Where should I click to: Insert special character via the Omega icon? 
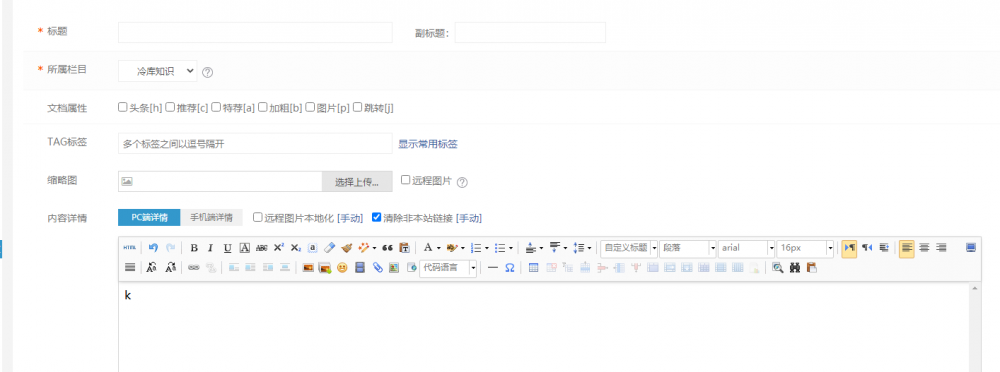(510, 267)
